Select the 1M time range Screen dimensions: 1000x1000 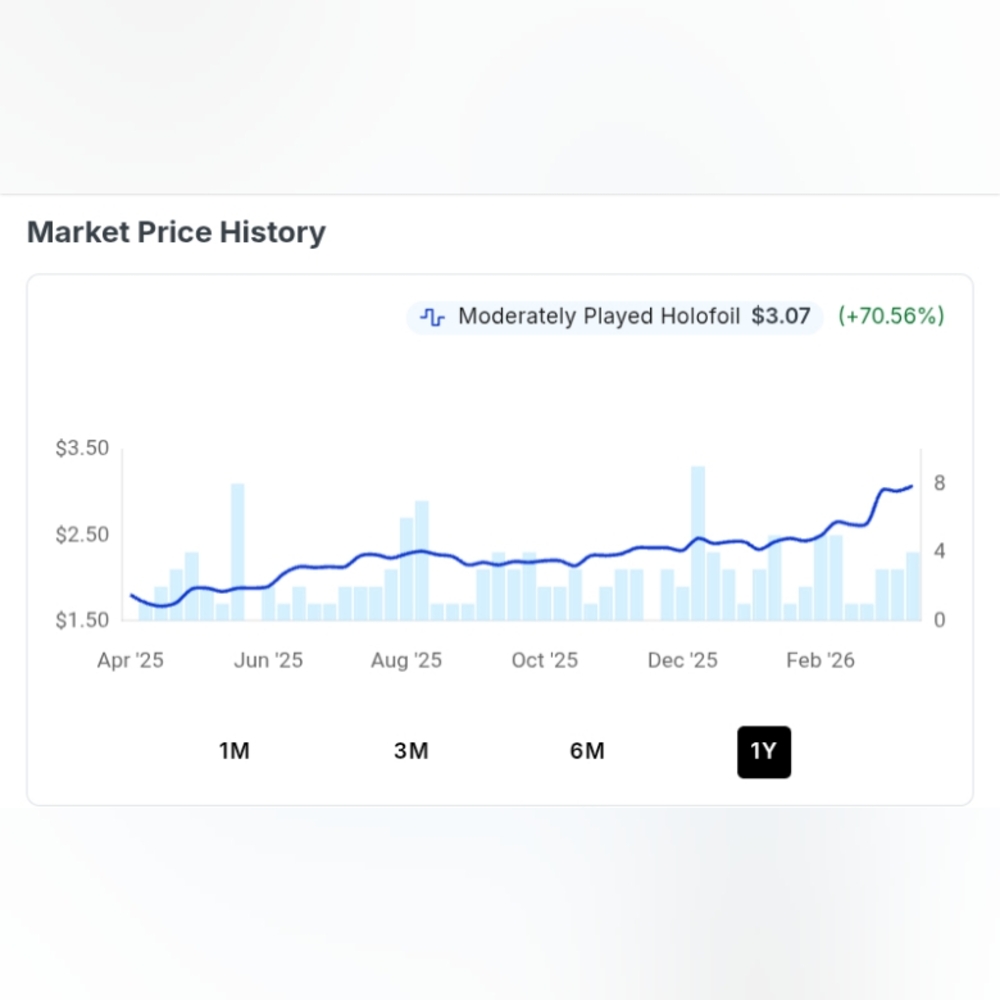(x=234, y=751)
